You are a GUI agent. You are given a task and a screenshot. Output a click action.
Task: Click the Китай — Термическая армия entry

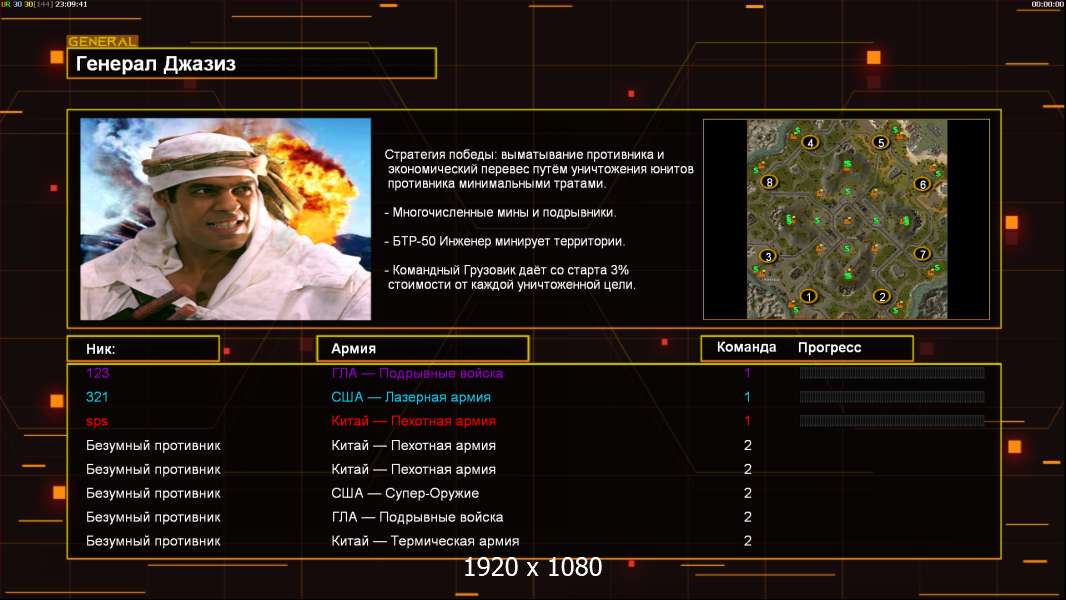tap(425, 541)
